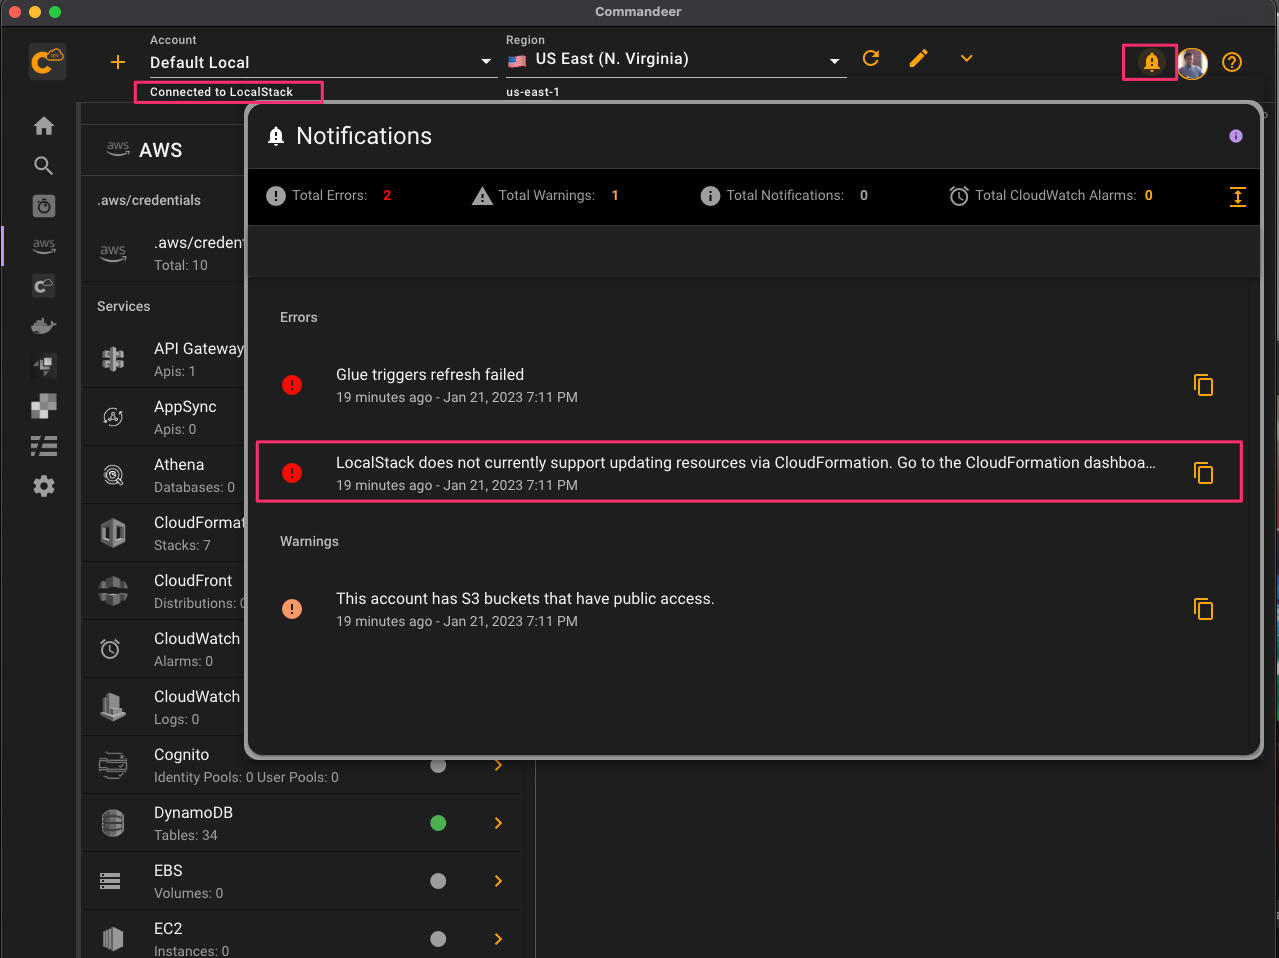Click the AppSync service icon
The image size is (1279, 958).
(113, 417)
